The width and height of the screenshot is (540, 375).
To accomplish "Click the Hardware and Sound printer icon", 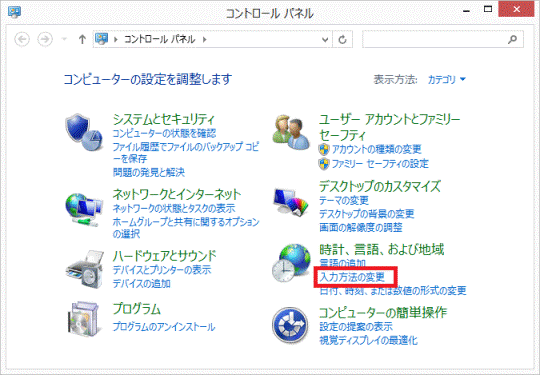I will (85, 270).
